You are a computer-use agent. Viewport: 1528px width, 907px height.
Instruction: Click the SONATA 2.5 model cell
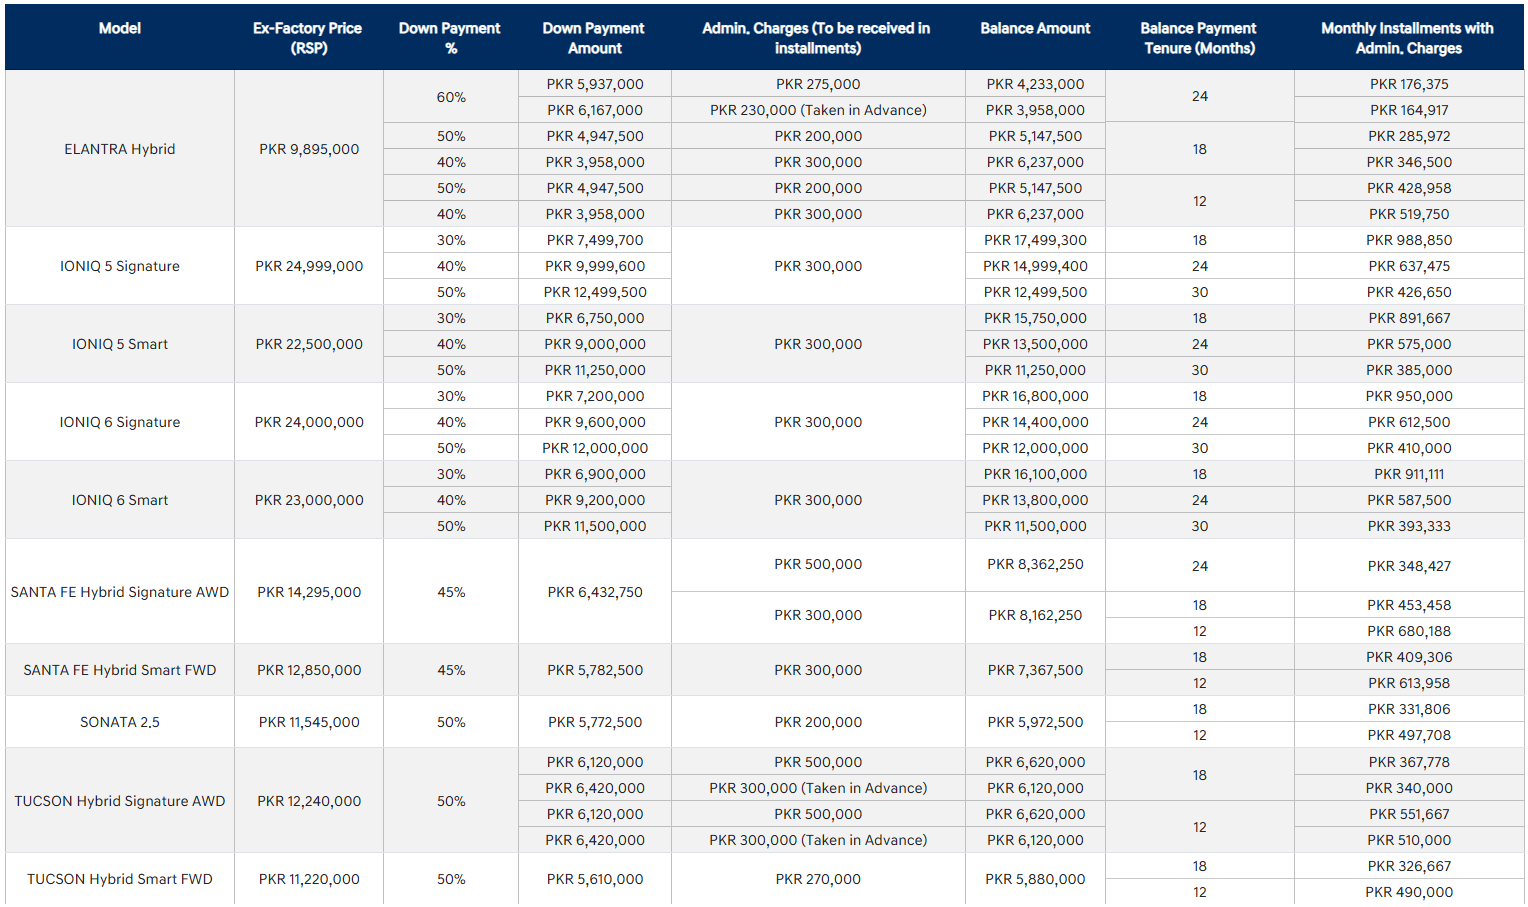coord(120,722)
